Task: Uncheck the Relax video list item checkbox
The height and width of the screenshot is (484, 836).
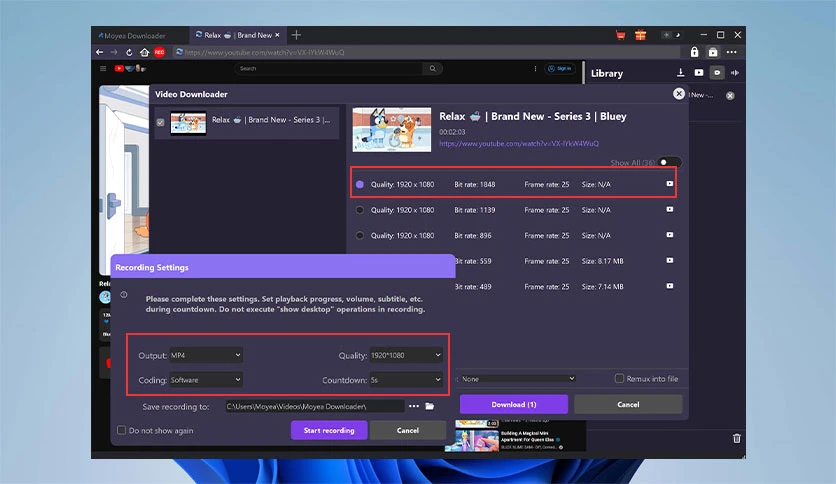Action: 160,123
